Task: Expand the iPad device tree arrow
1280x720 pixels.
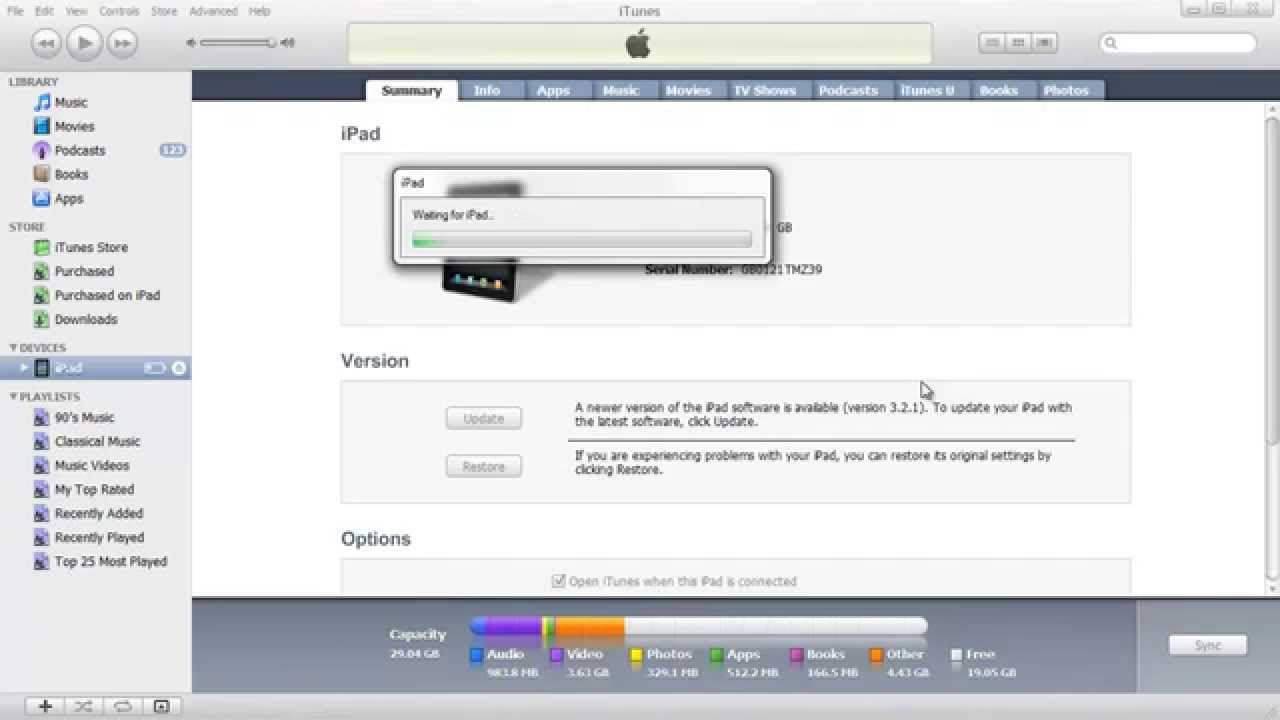Action: click(24, 368)
